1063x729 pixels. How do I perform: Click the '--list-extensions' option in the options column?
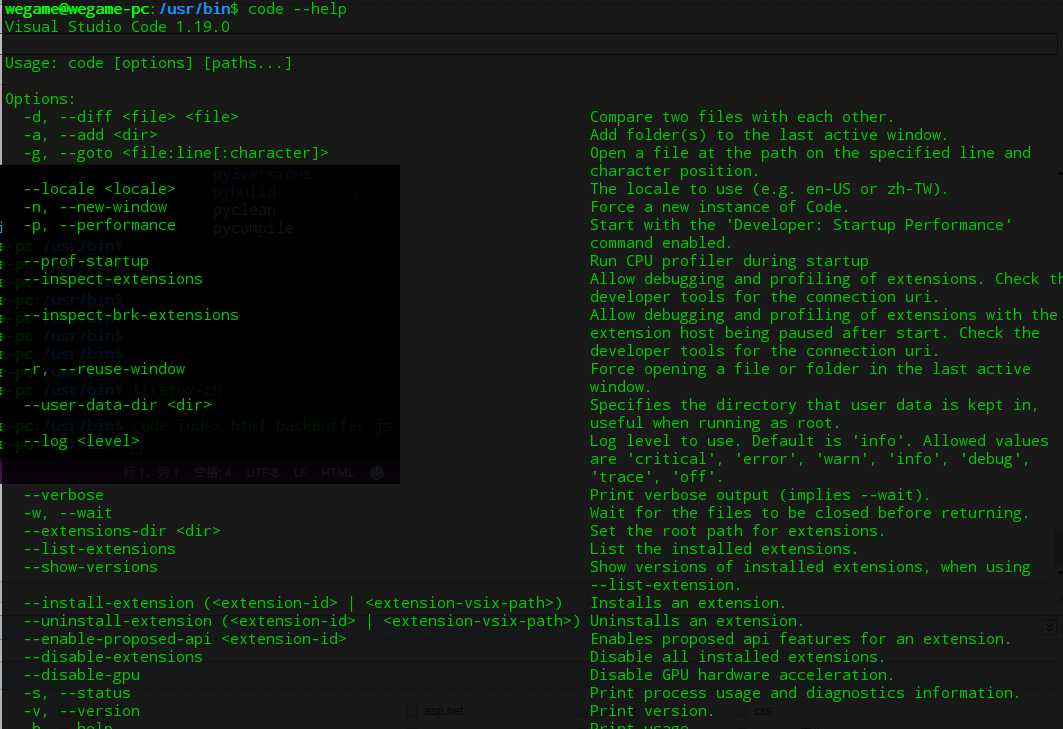[99, 549]
